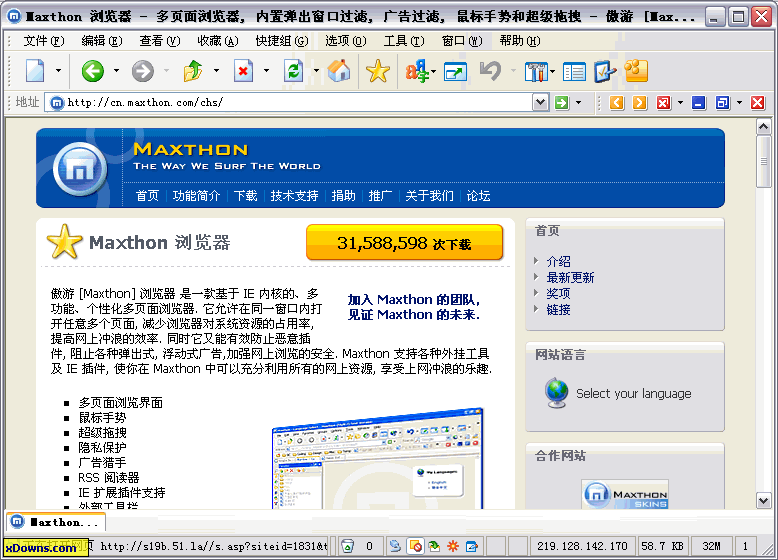
Task: Click the Up folder toolbar icon
Action: tap(193, 71)
